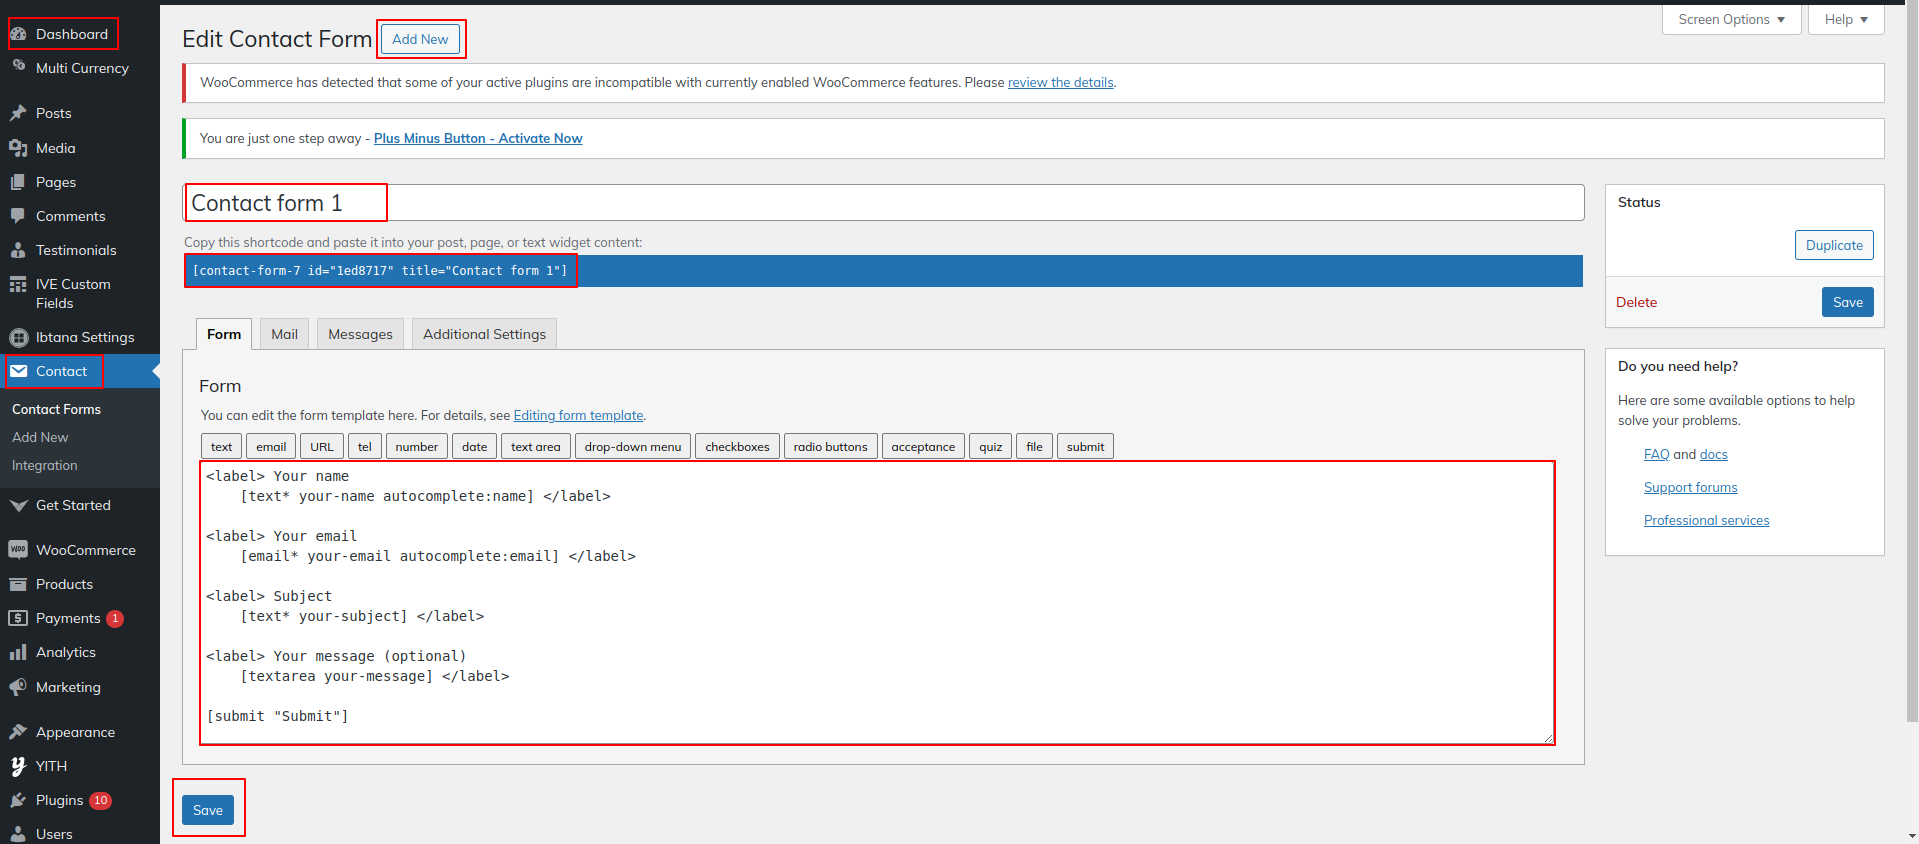Viewport: 1919px width, 844px height.
Task: Expand the Help dropdown panel
Action: 1845,20
